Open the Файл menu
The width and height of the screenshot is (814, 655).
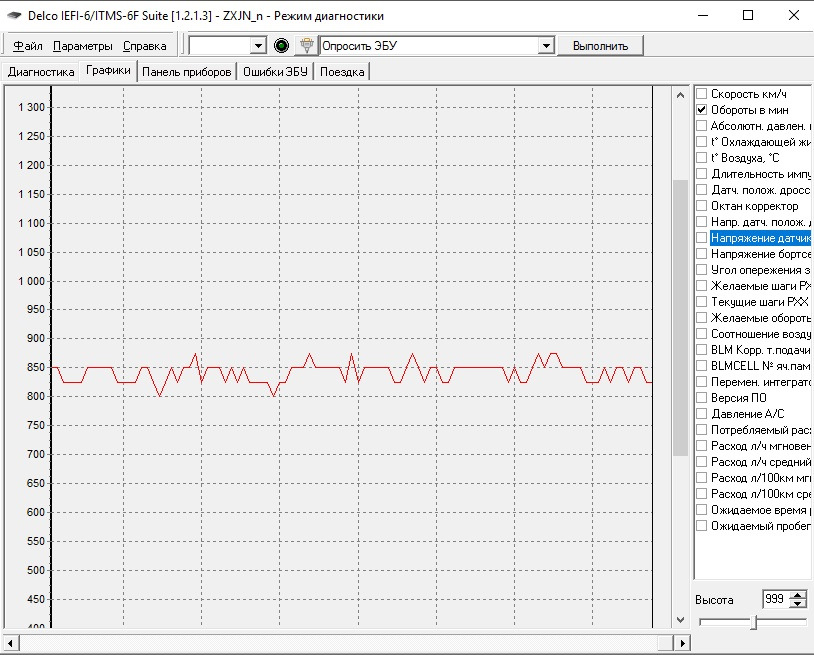coord(28,46)
